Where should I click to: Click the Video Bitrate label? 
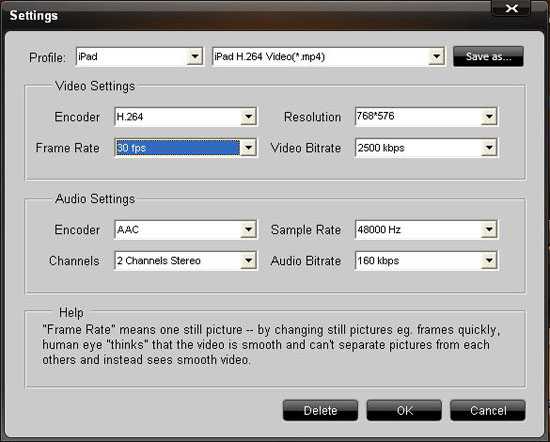click(306, 148)
